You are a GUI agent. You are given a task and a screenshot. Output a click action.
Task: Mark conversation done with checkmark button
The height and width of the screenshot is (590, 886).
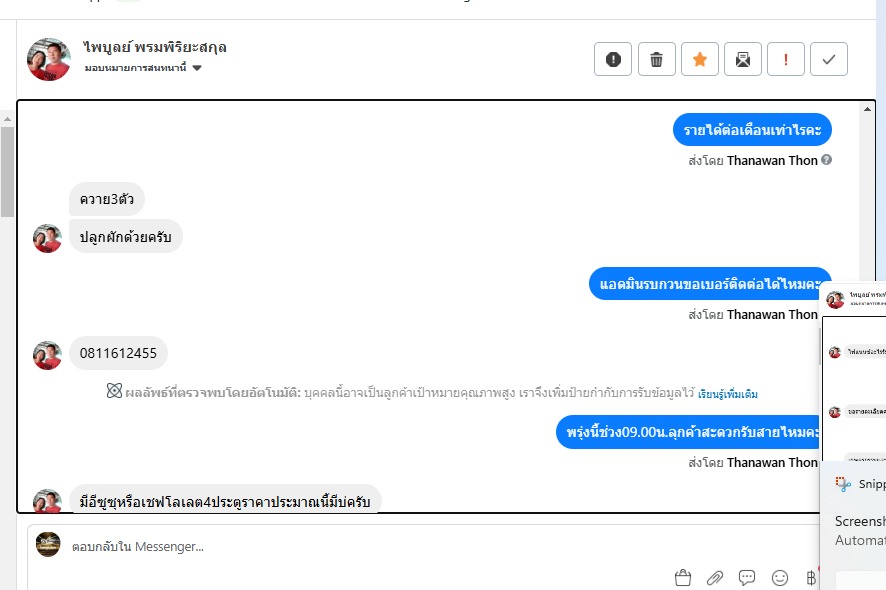coord(829,59)
